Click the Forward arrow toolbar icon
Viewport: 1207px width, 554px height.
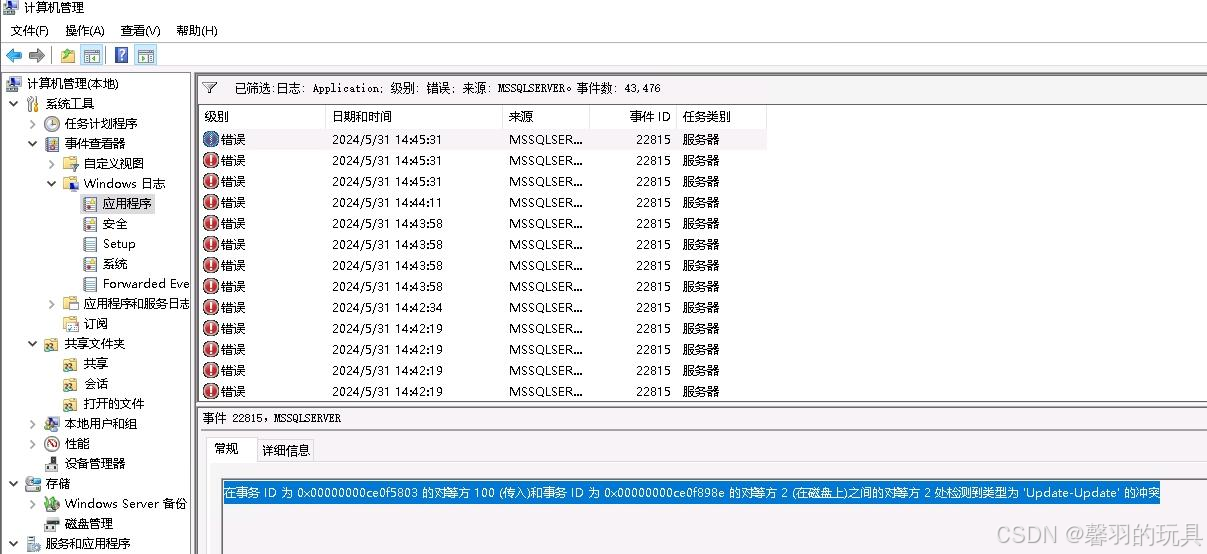(x=37, y=56)
